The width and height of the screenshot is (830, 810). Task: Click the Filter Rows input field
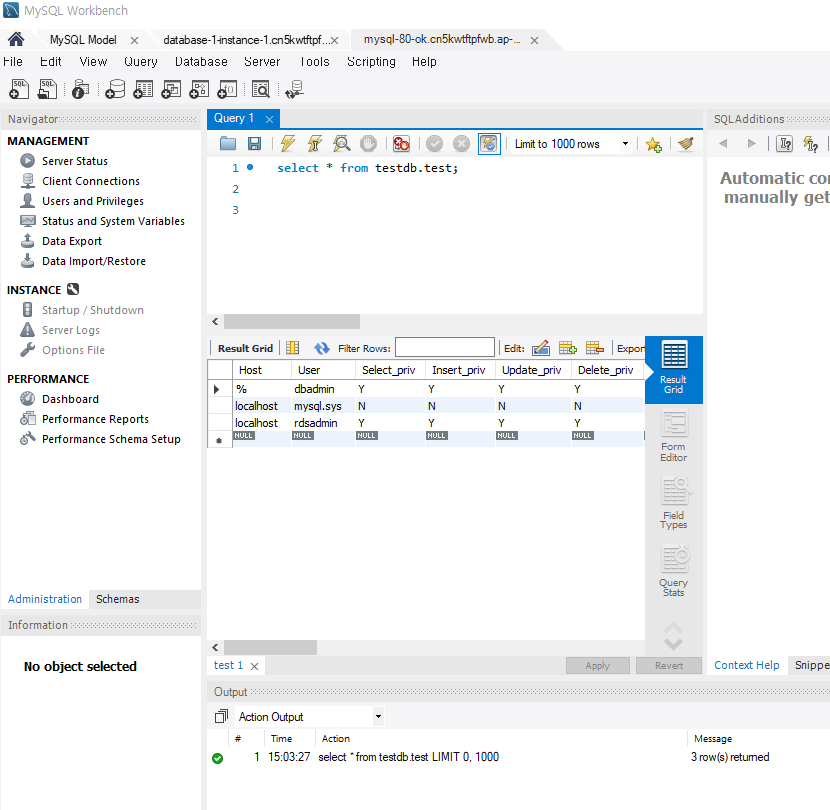tap(445, 348)
